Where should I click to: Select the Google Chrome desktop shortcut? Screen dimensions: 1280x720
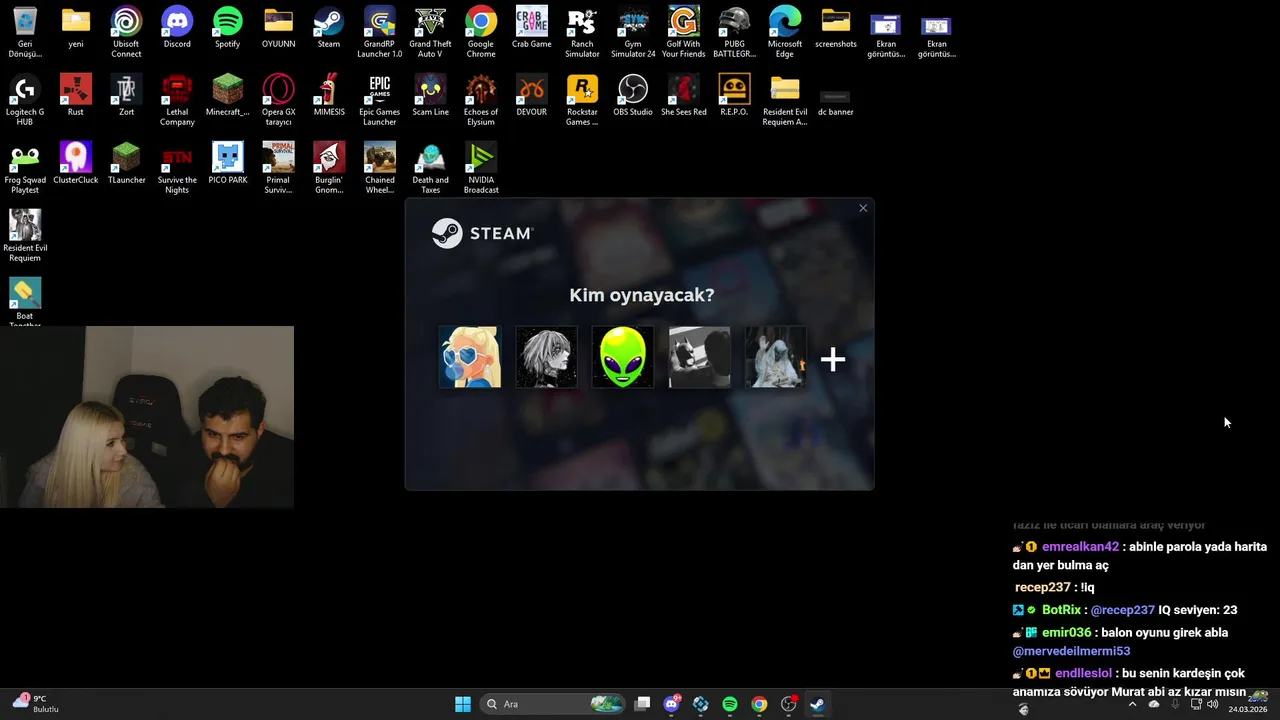[481, 32]
